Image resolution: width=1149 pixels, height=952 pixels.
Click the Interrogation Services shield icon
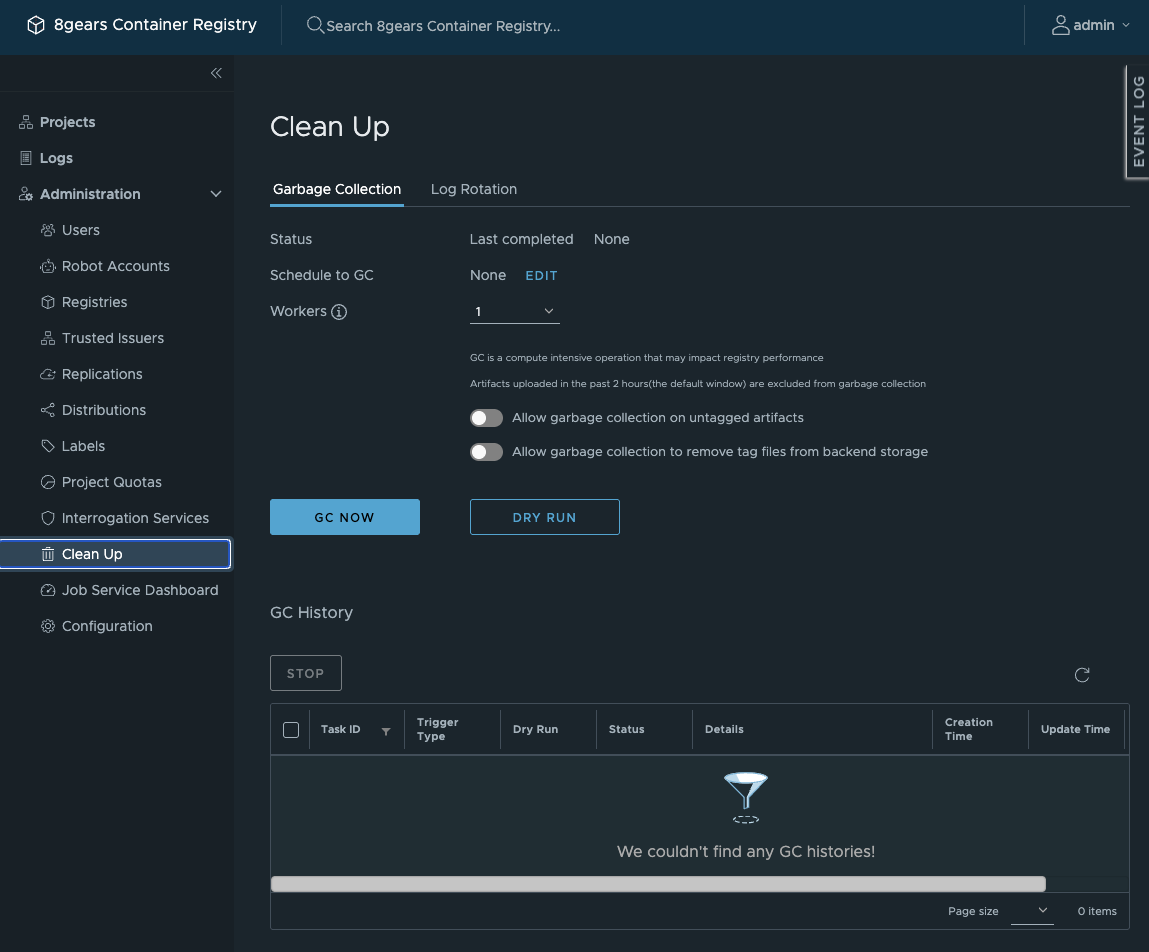pyautogui.click(x=48, y=518)
